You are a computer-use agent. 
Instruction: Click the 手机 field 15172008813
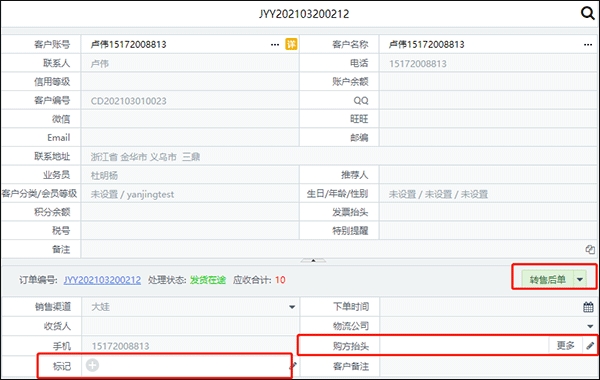point(191,346)
